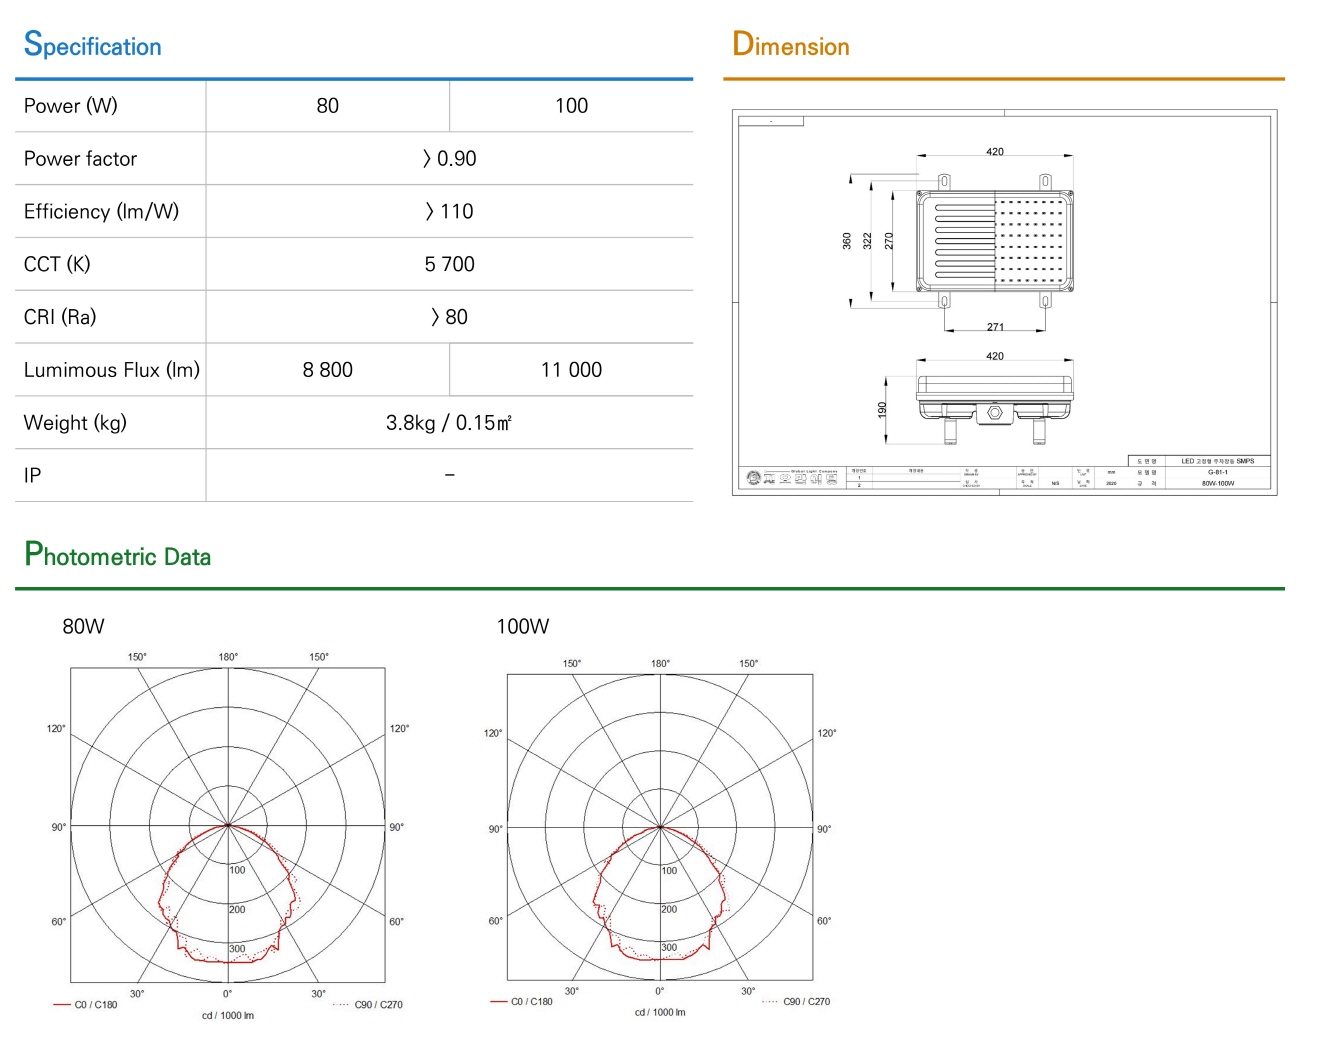Image resolution: width=1320 pixels, height=1057 pixels.
Task: Click the IP row label
Action: coord(32,476)
